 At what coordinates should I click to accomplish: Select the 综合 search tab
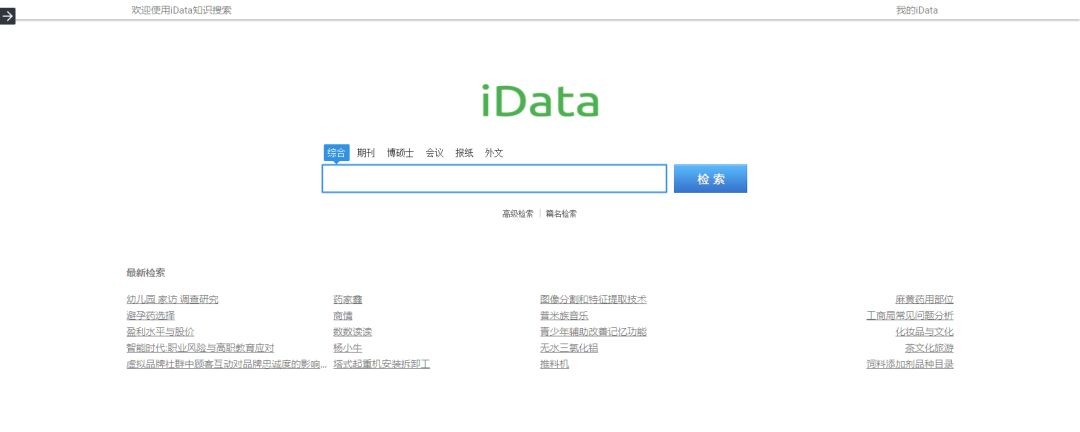(336, 153)
